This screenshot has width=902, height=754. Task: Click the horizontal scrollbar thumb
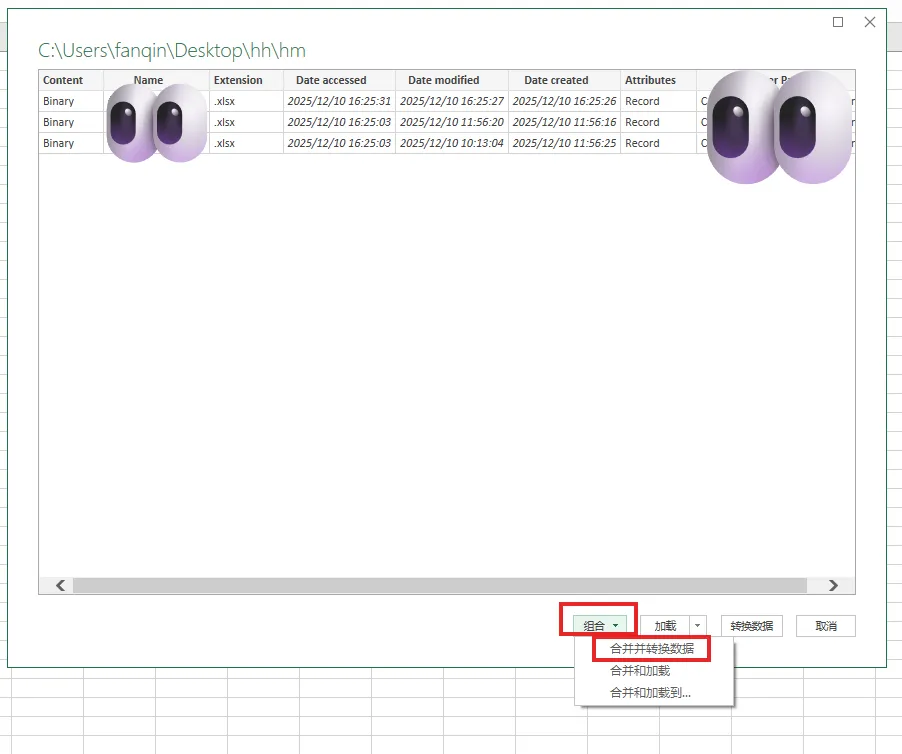click(439, 585)
